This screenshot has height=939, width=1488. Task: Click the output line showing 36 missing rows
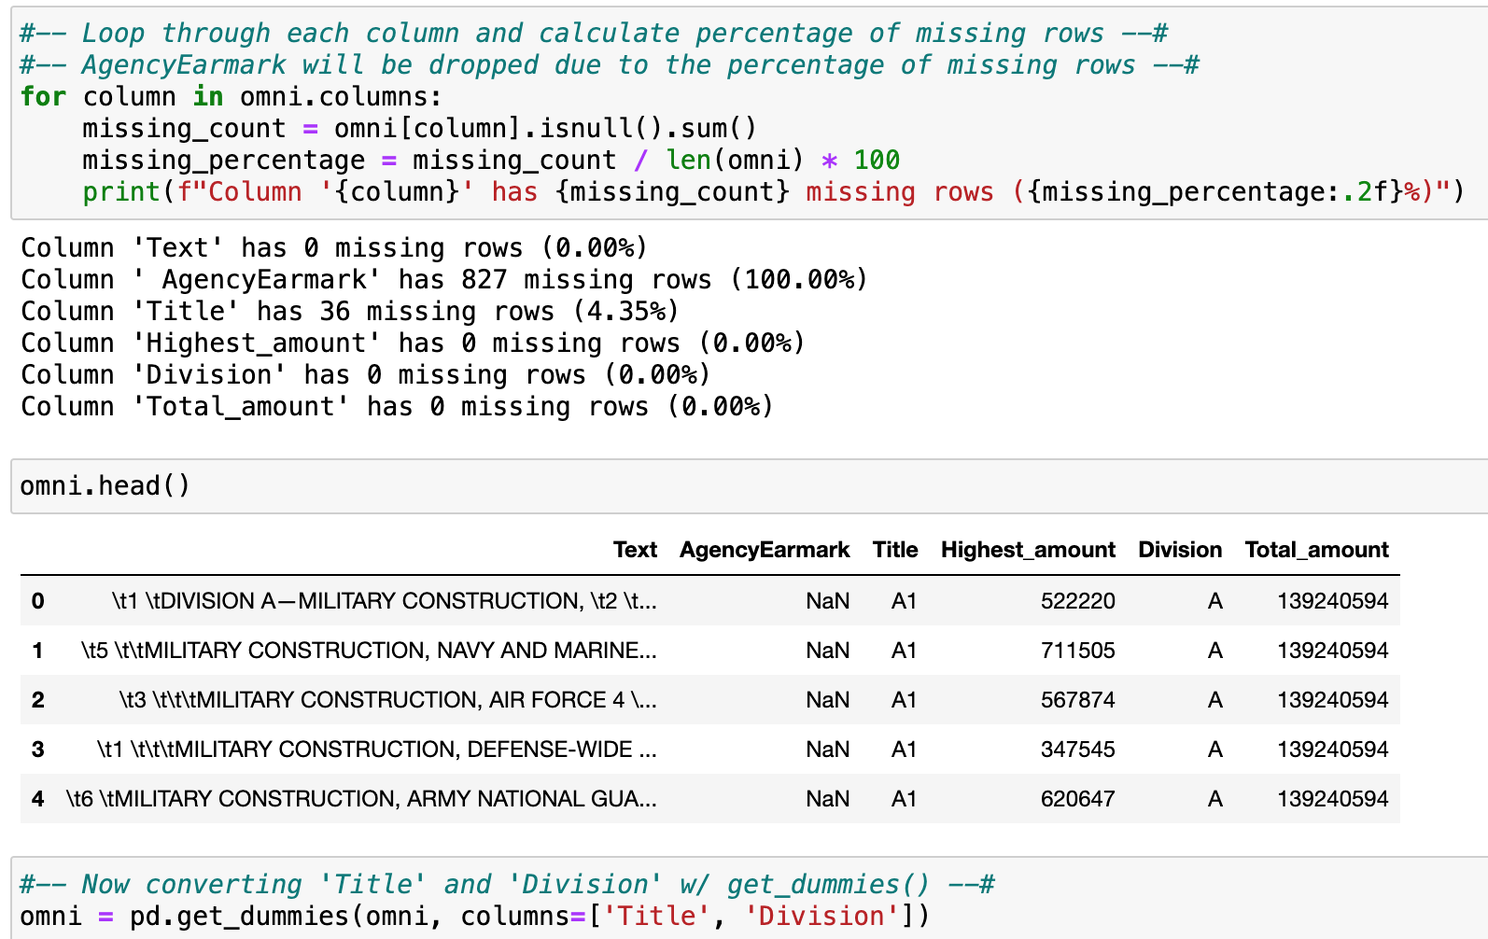pyautogui.click(x=350, y=312)
